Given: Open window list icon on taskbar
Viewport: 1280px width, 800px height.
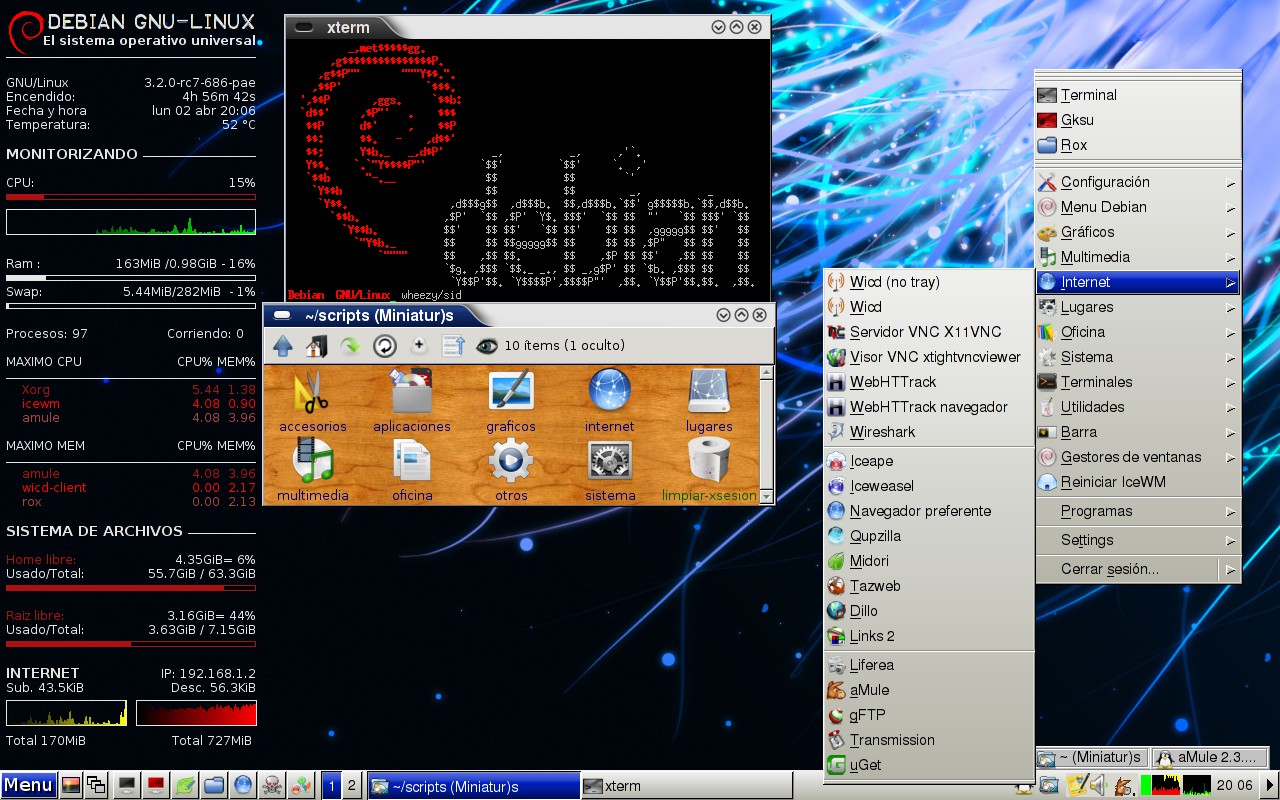Looking at the screenshot, I should [x=96, y=785].
